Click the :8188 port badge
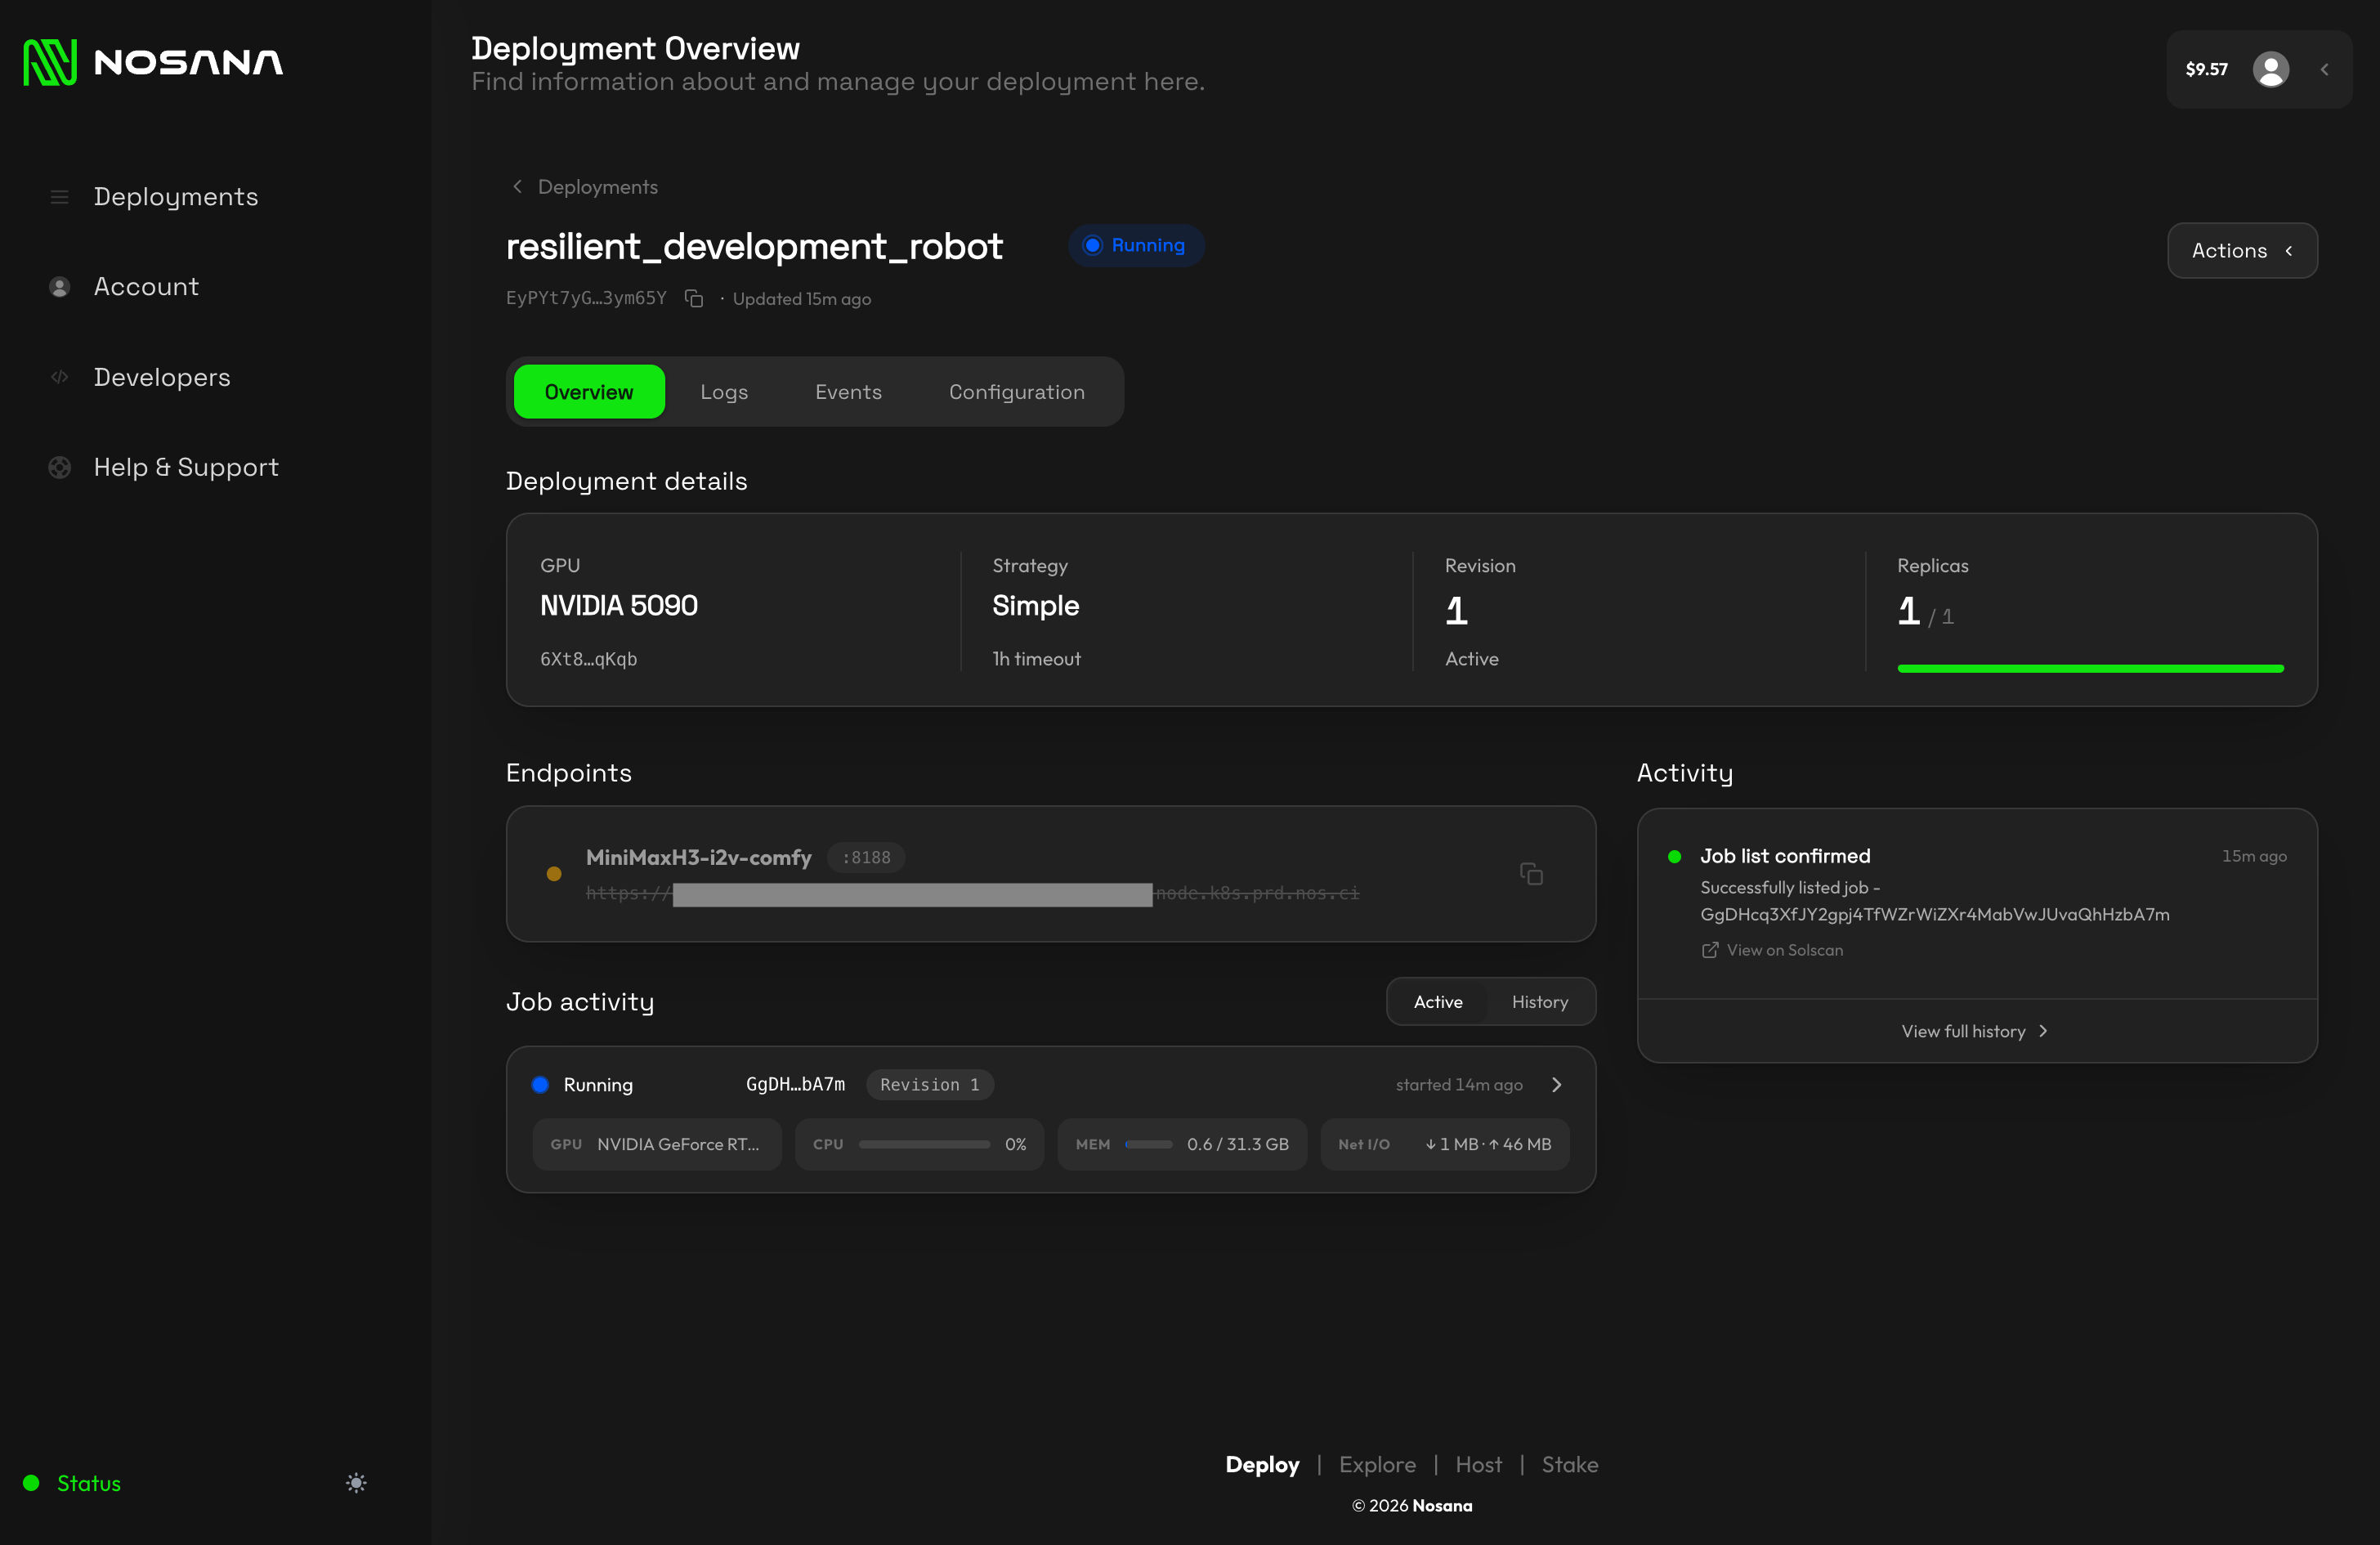Screen dimensions: 2380x1545 pos(866,857)
